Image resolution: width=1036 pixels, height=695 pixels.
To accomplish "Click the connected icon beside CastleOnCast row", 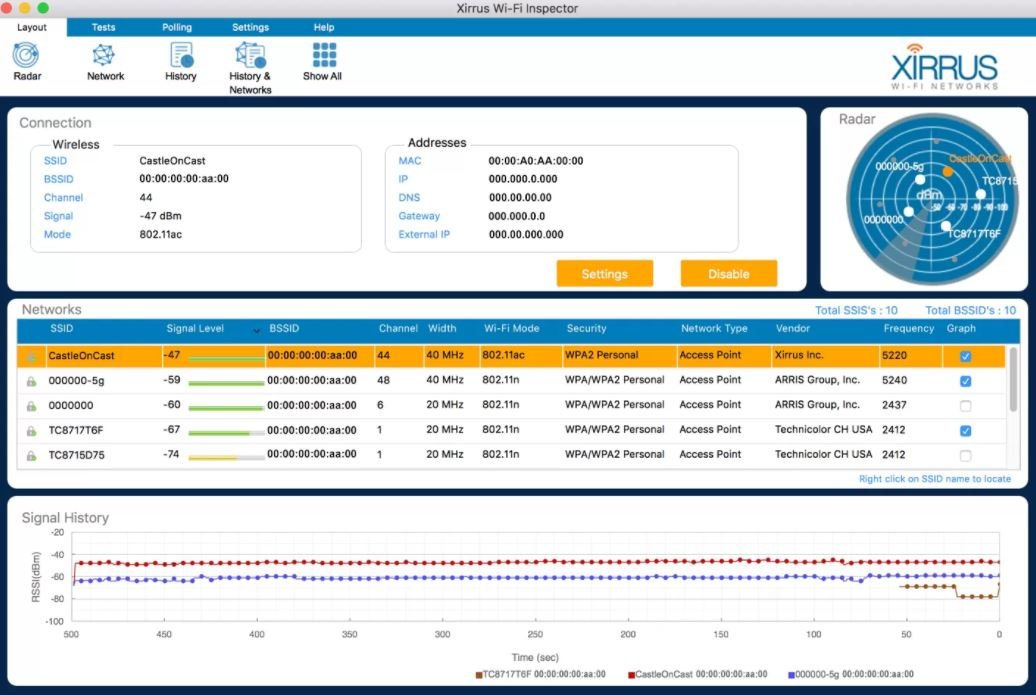I will click(x=31, y=357).
